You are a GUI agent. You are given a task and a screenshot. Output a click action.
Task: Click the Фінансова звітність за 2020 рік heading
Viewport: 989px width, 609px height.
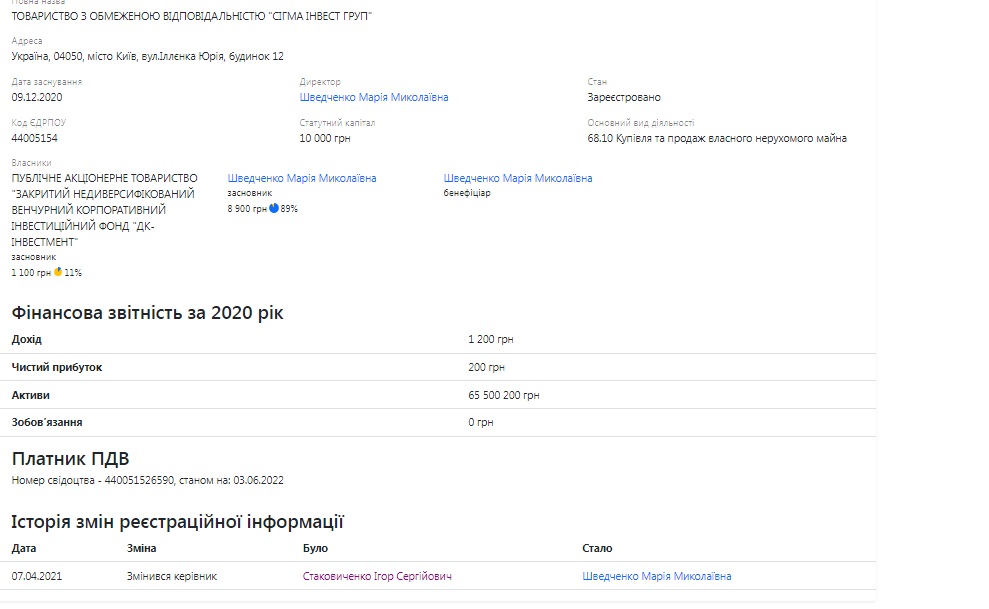(x=148, y=314)
